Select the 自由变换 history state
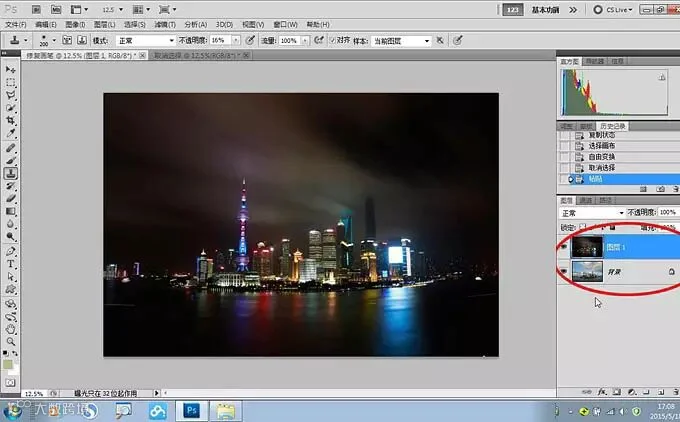The width and height of the screenshot is (680, 422). click(x=602, y=157)
